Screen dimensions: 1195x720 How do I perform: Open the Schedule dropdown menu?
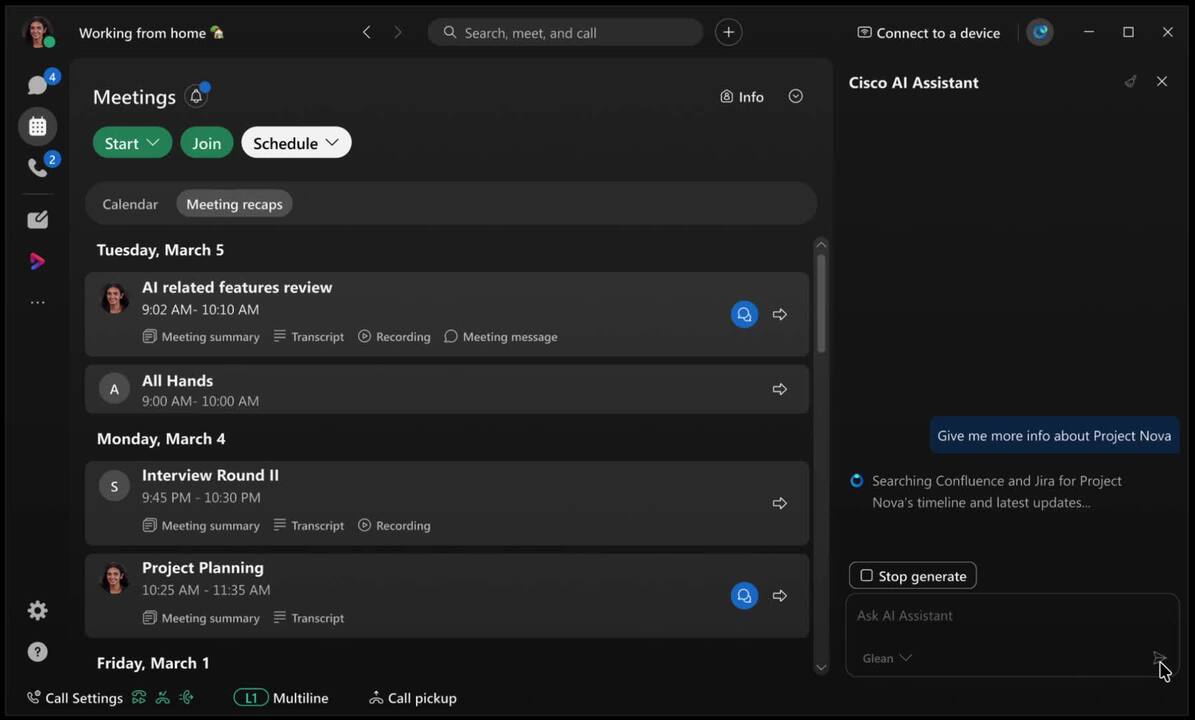pyautogui.click(x=296, y=143)
